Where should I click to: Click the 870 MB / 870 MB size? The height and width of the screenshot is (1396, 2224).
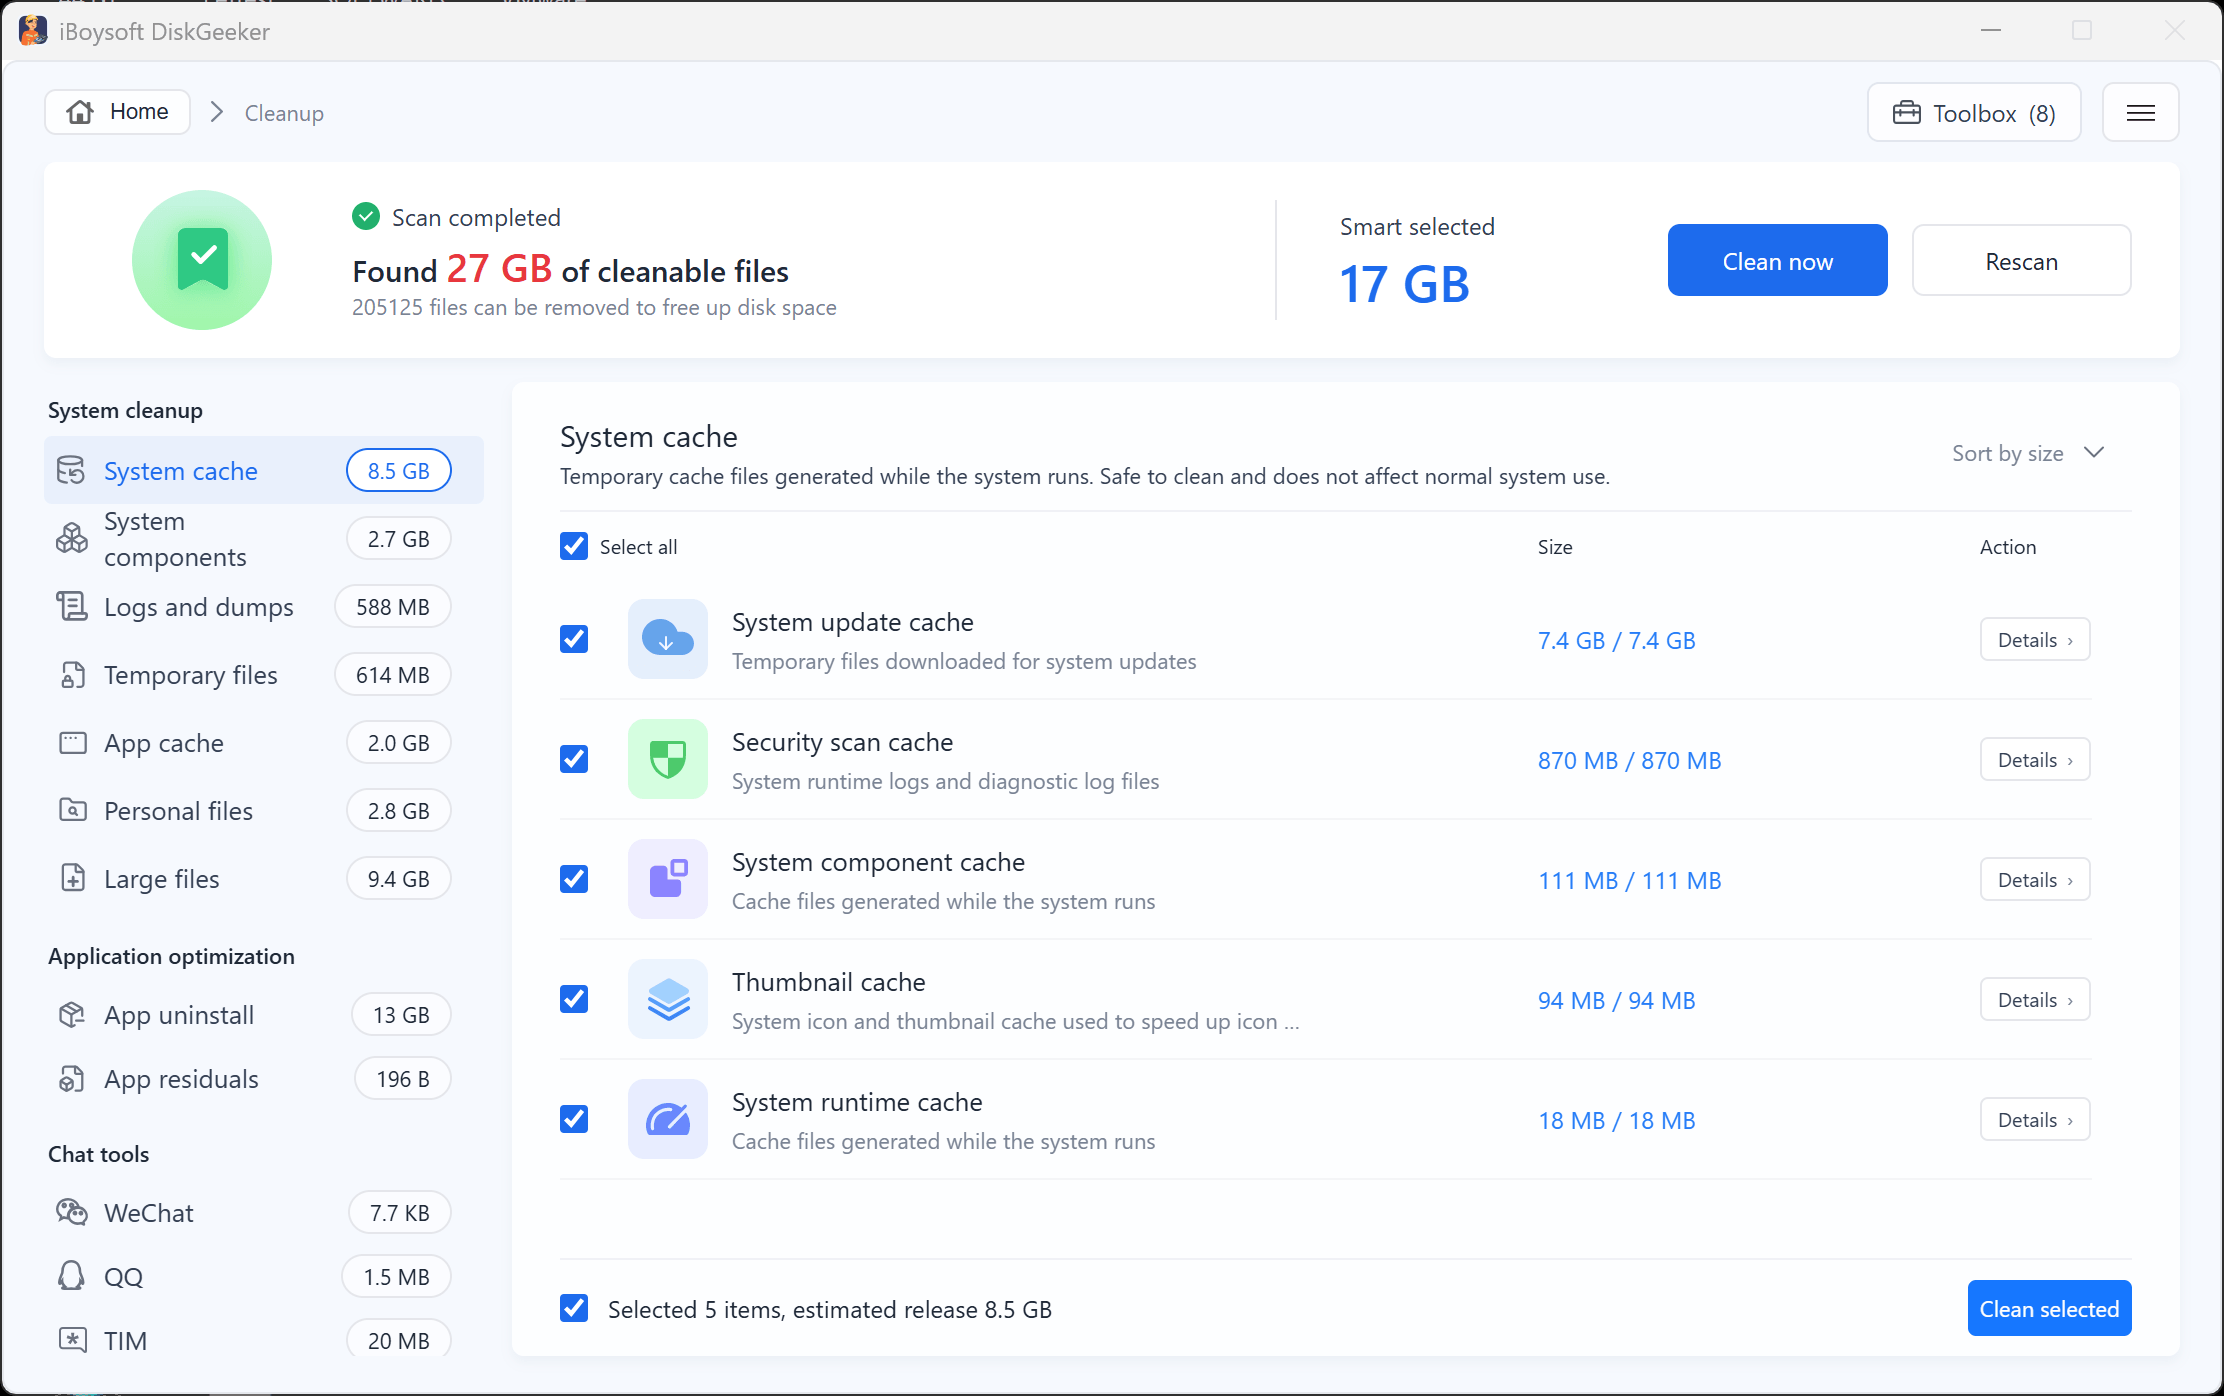point(1629,760)
